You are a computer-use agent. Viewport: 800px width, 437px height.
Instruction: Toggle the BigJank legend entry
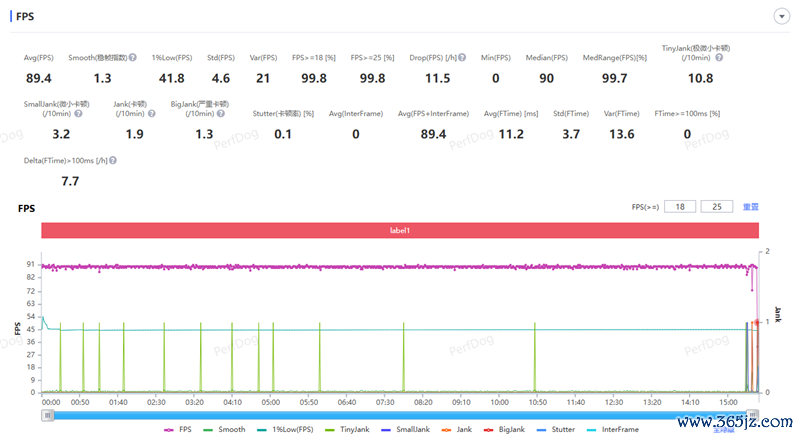coord(505,429)
